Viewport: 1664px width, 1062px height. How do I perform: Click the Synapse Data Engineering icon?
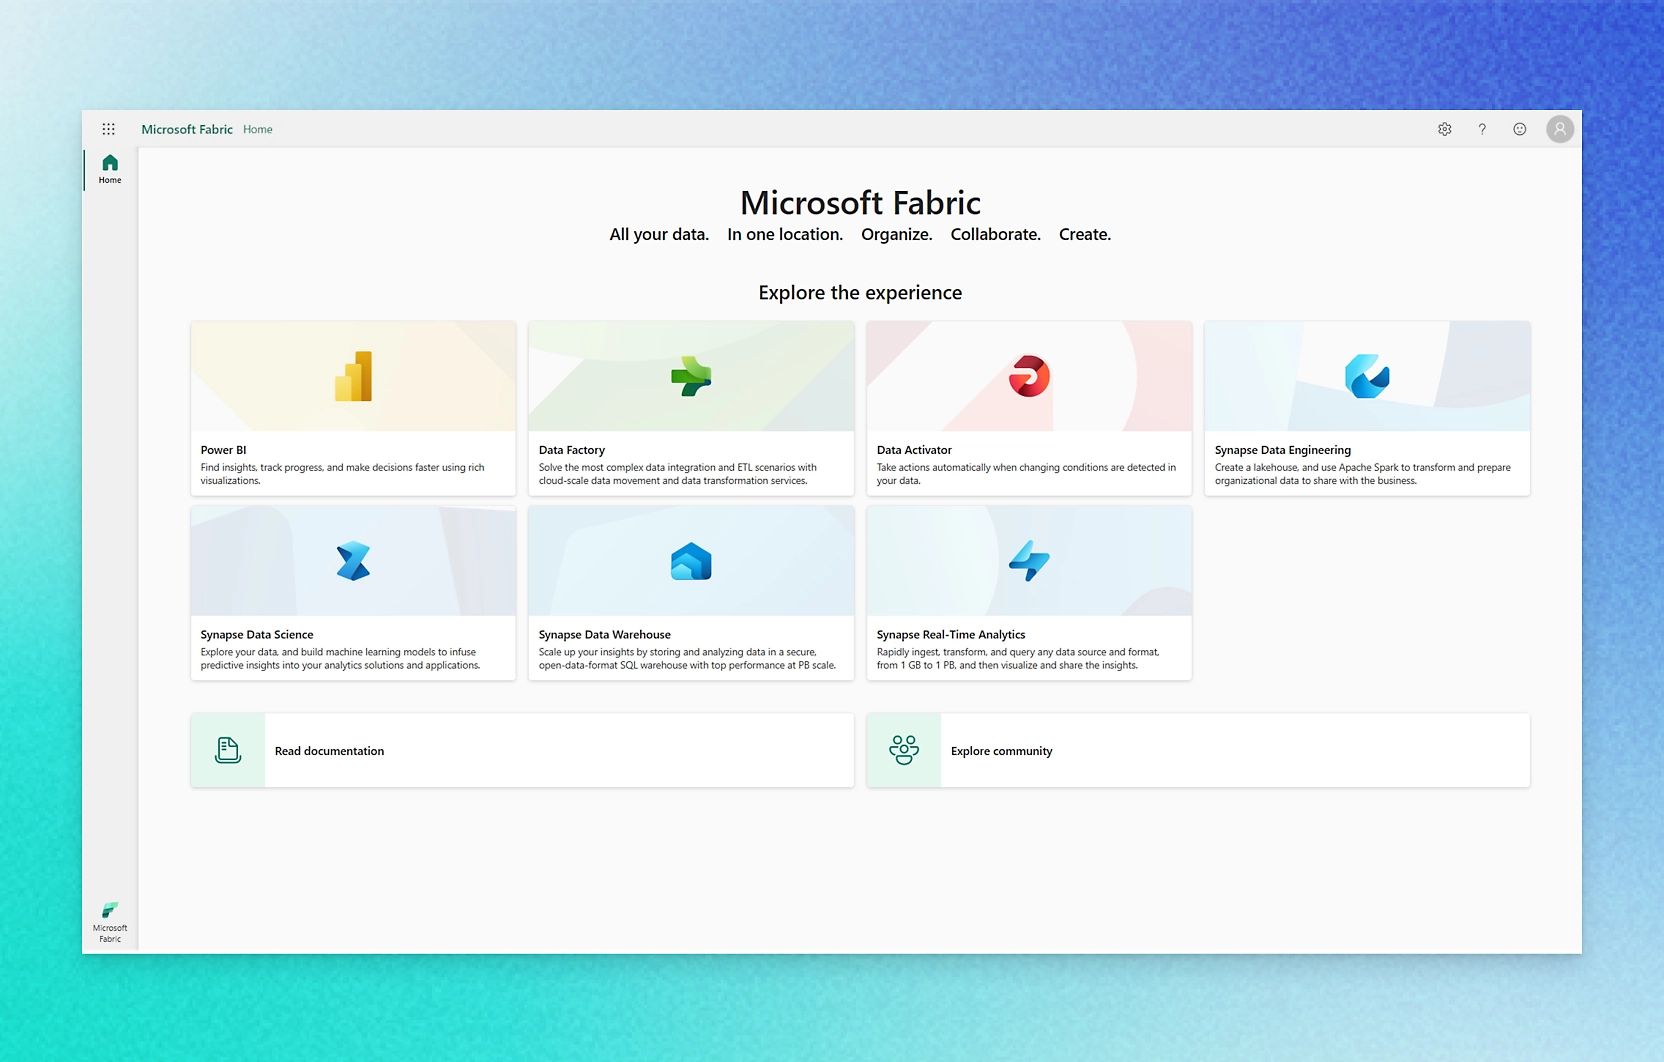tap(1367, 377)
